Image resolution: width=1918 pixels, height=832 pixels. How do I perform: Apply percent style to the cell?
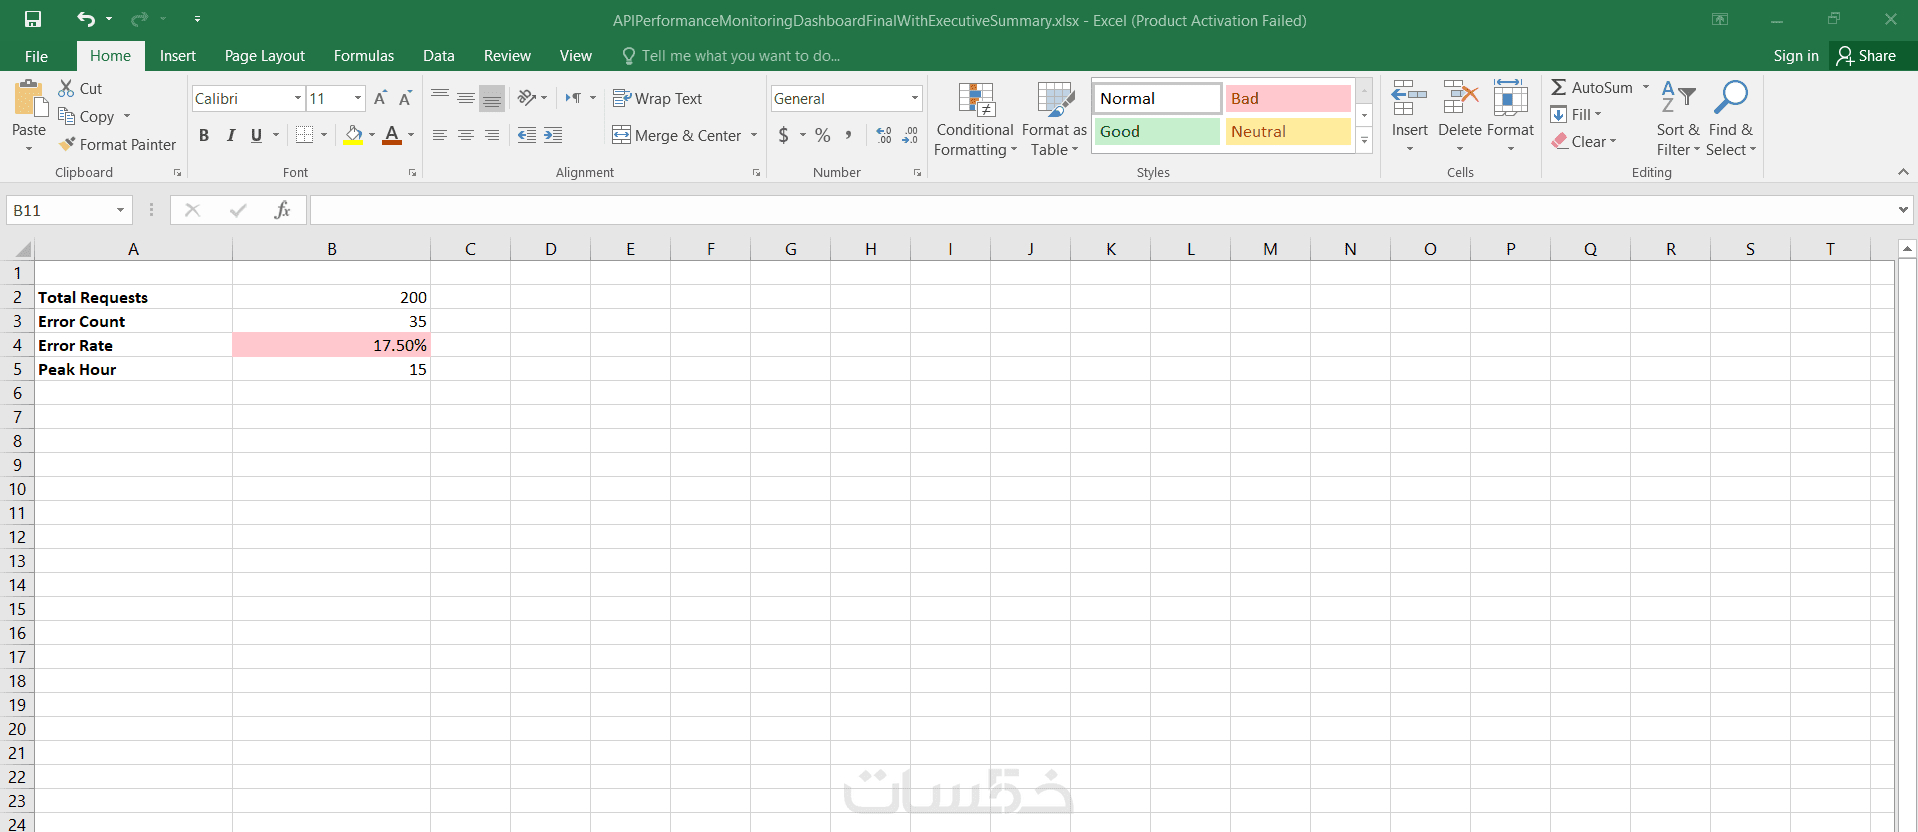pyautogui.click(x=823, y=135)
